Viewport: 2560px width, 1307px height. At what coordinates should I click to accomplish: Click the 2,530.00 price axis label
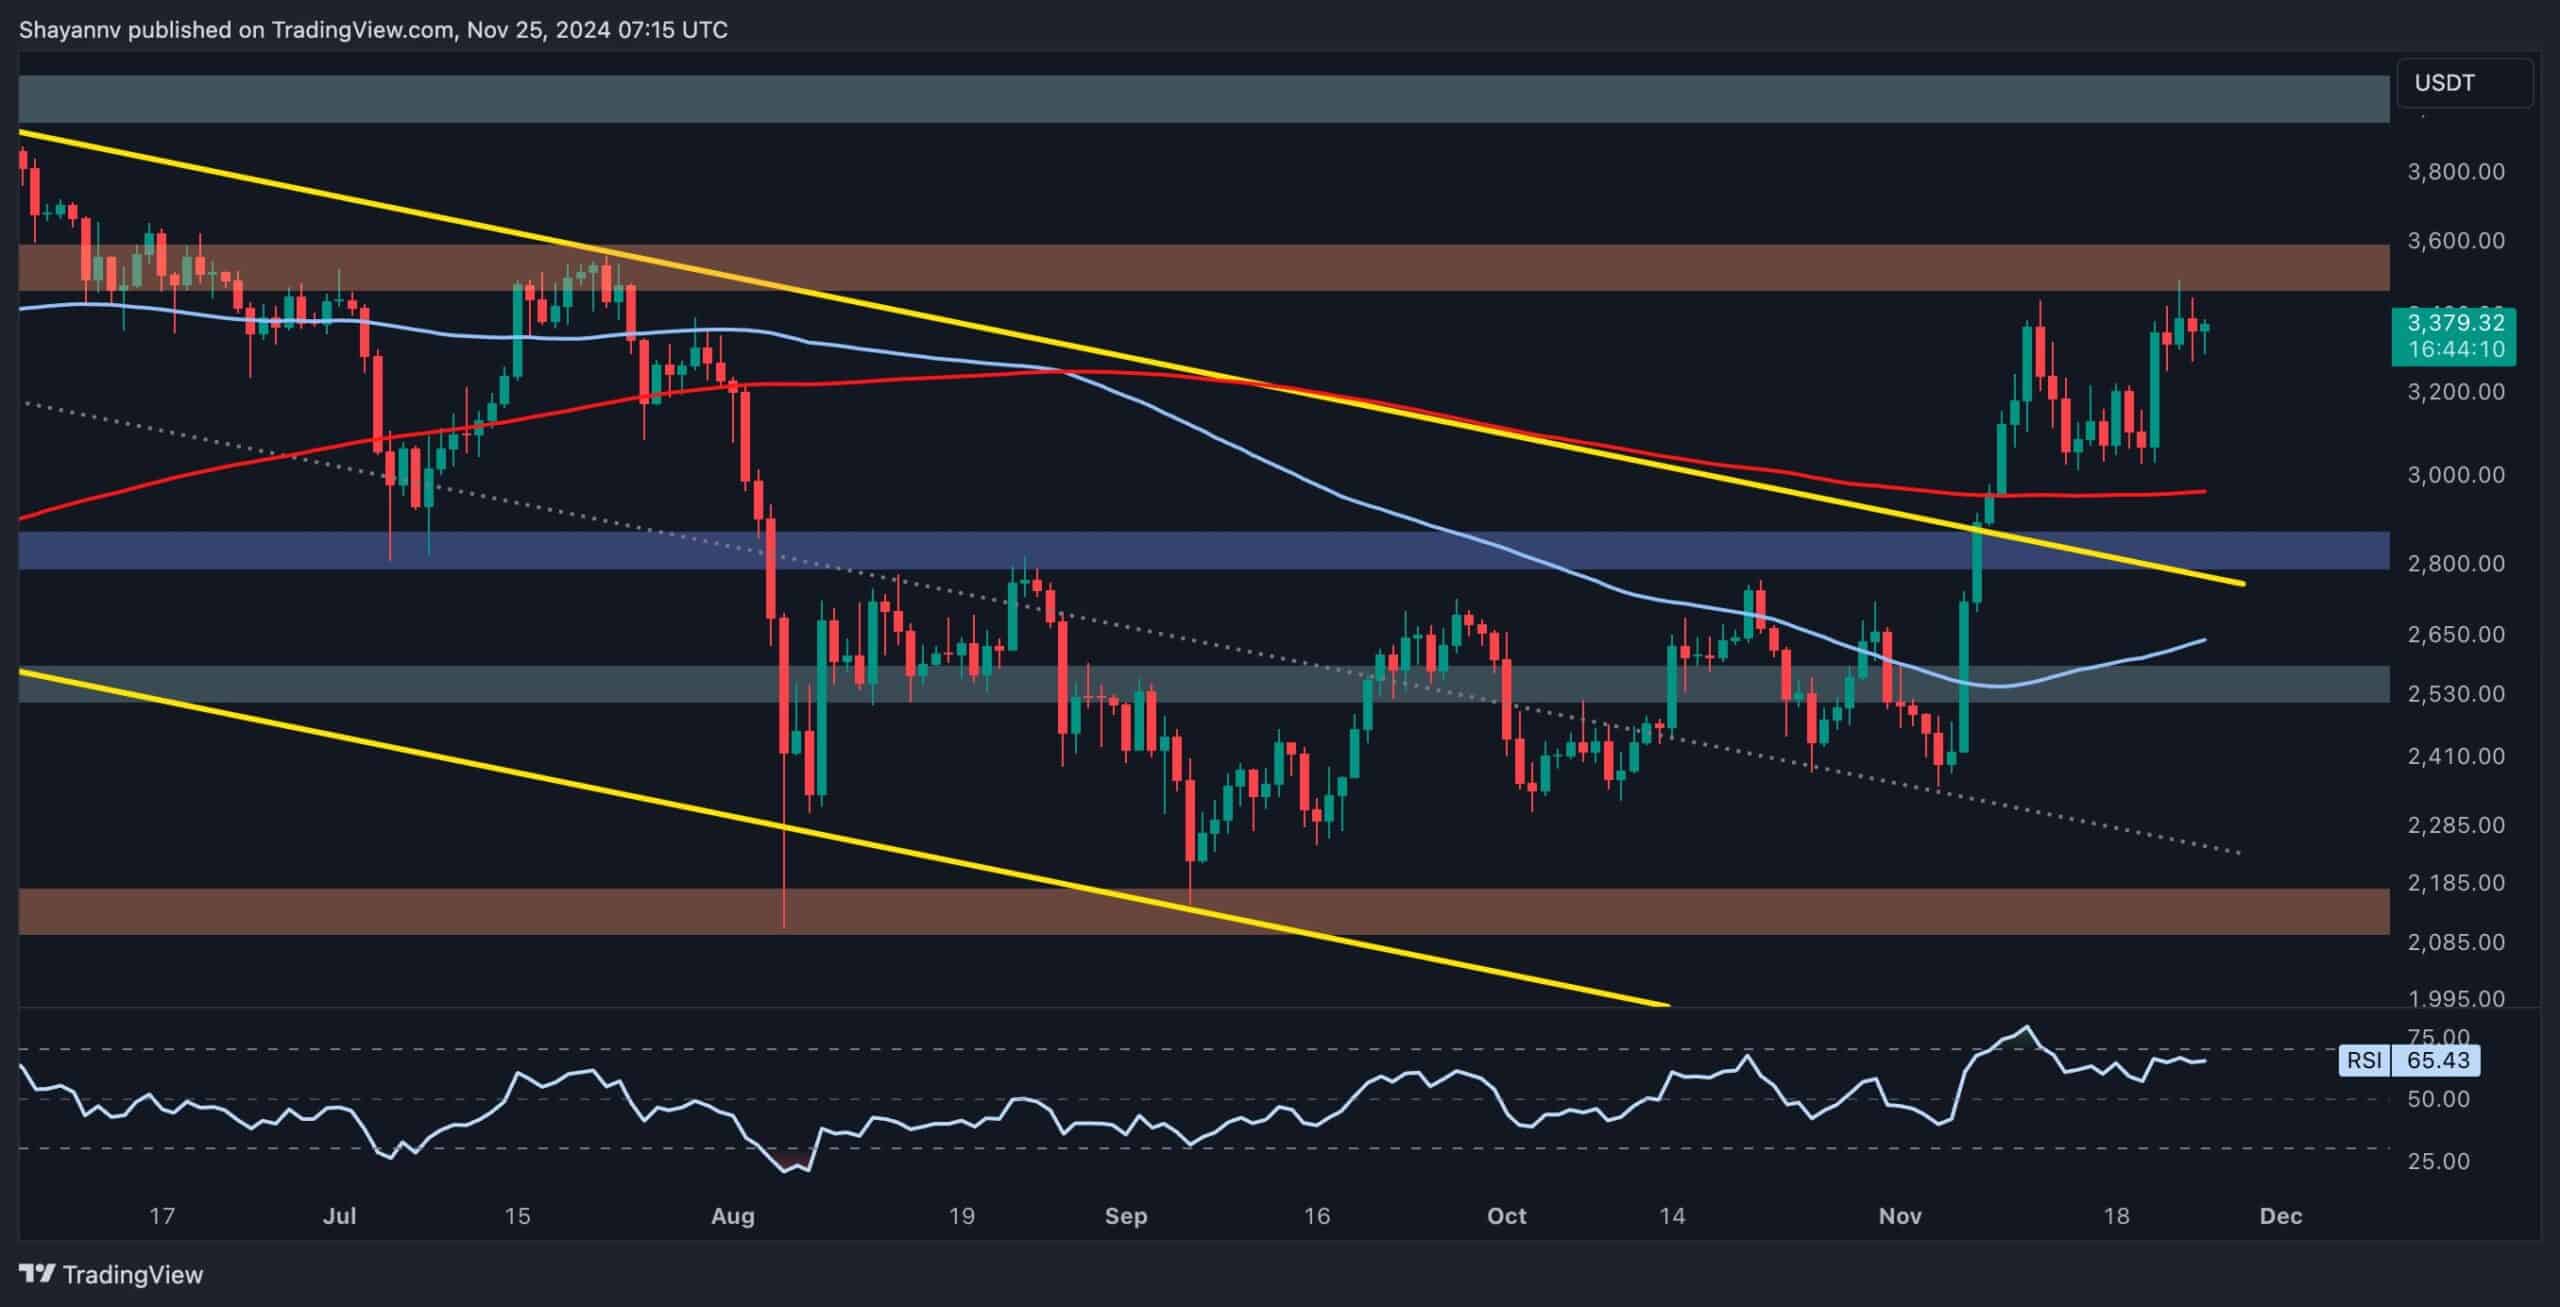pos(2455,694)
